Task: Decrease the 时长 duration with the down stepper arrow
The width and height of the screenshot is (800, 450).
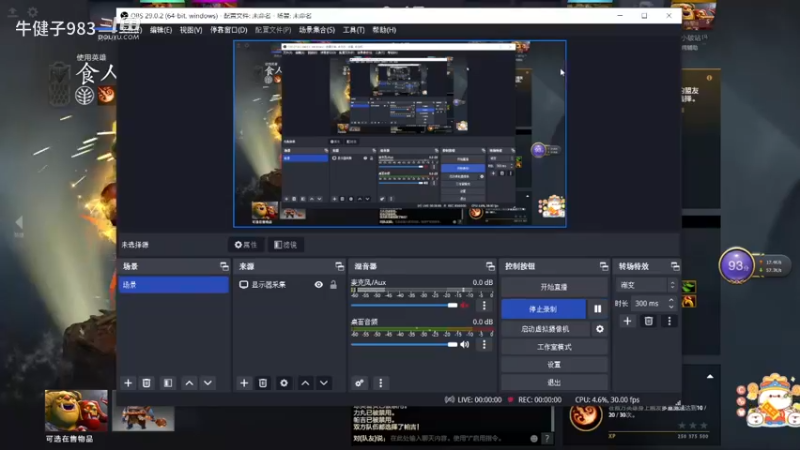Action: pos(671,307)
